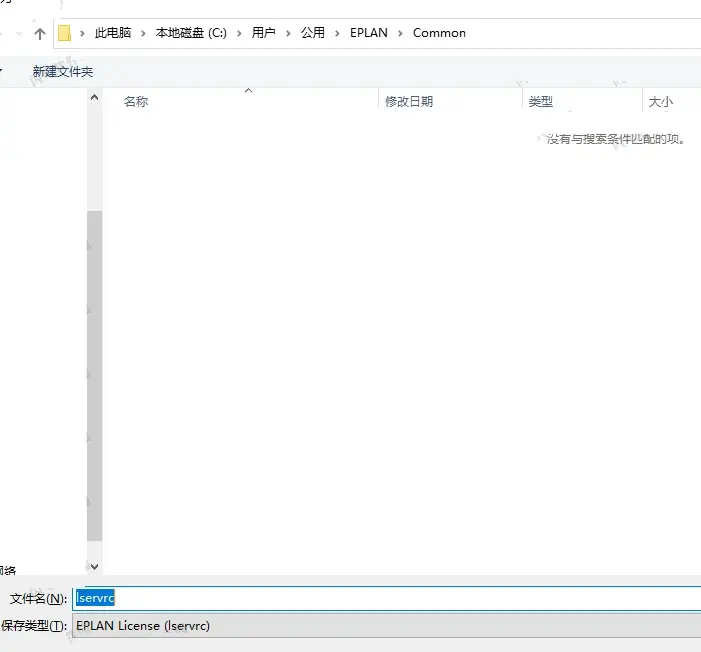Sort by 大小 column header
The width and height of the screenshot is (701, 652).
(661, 102)
